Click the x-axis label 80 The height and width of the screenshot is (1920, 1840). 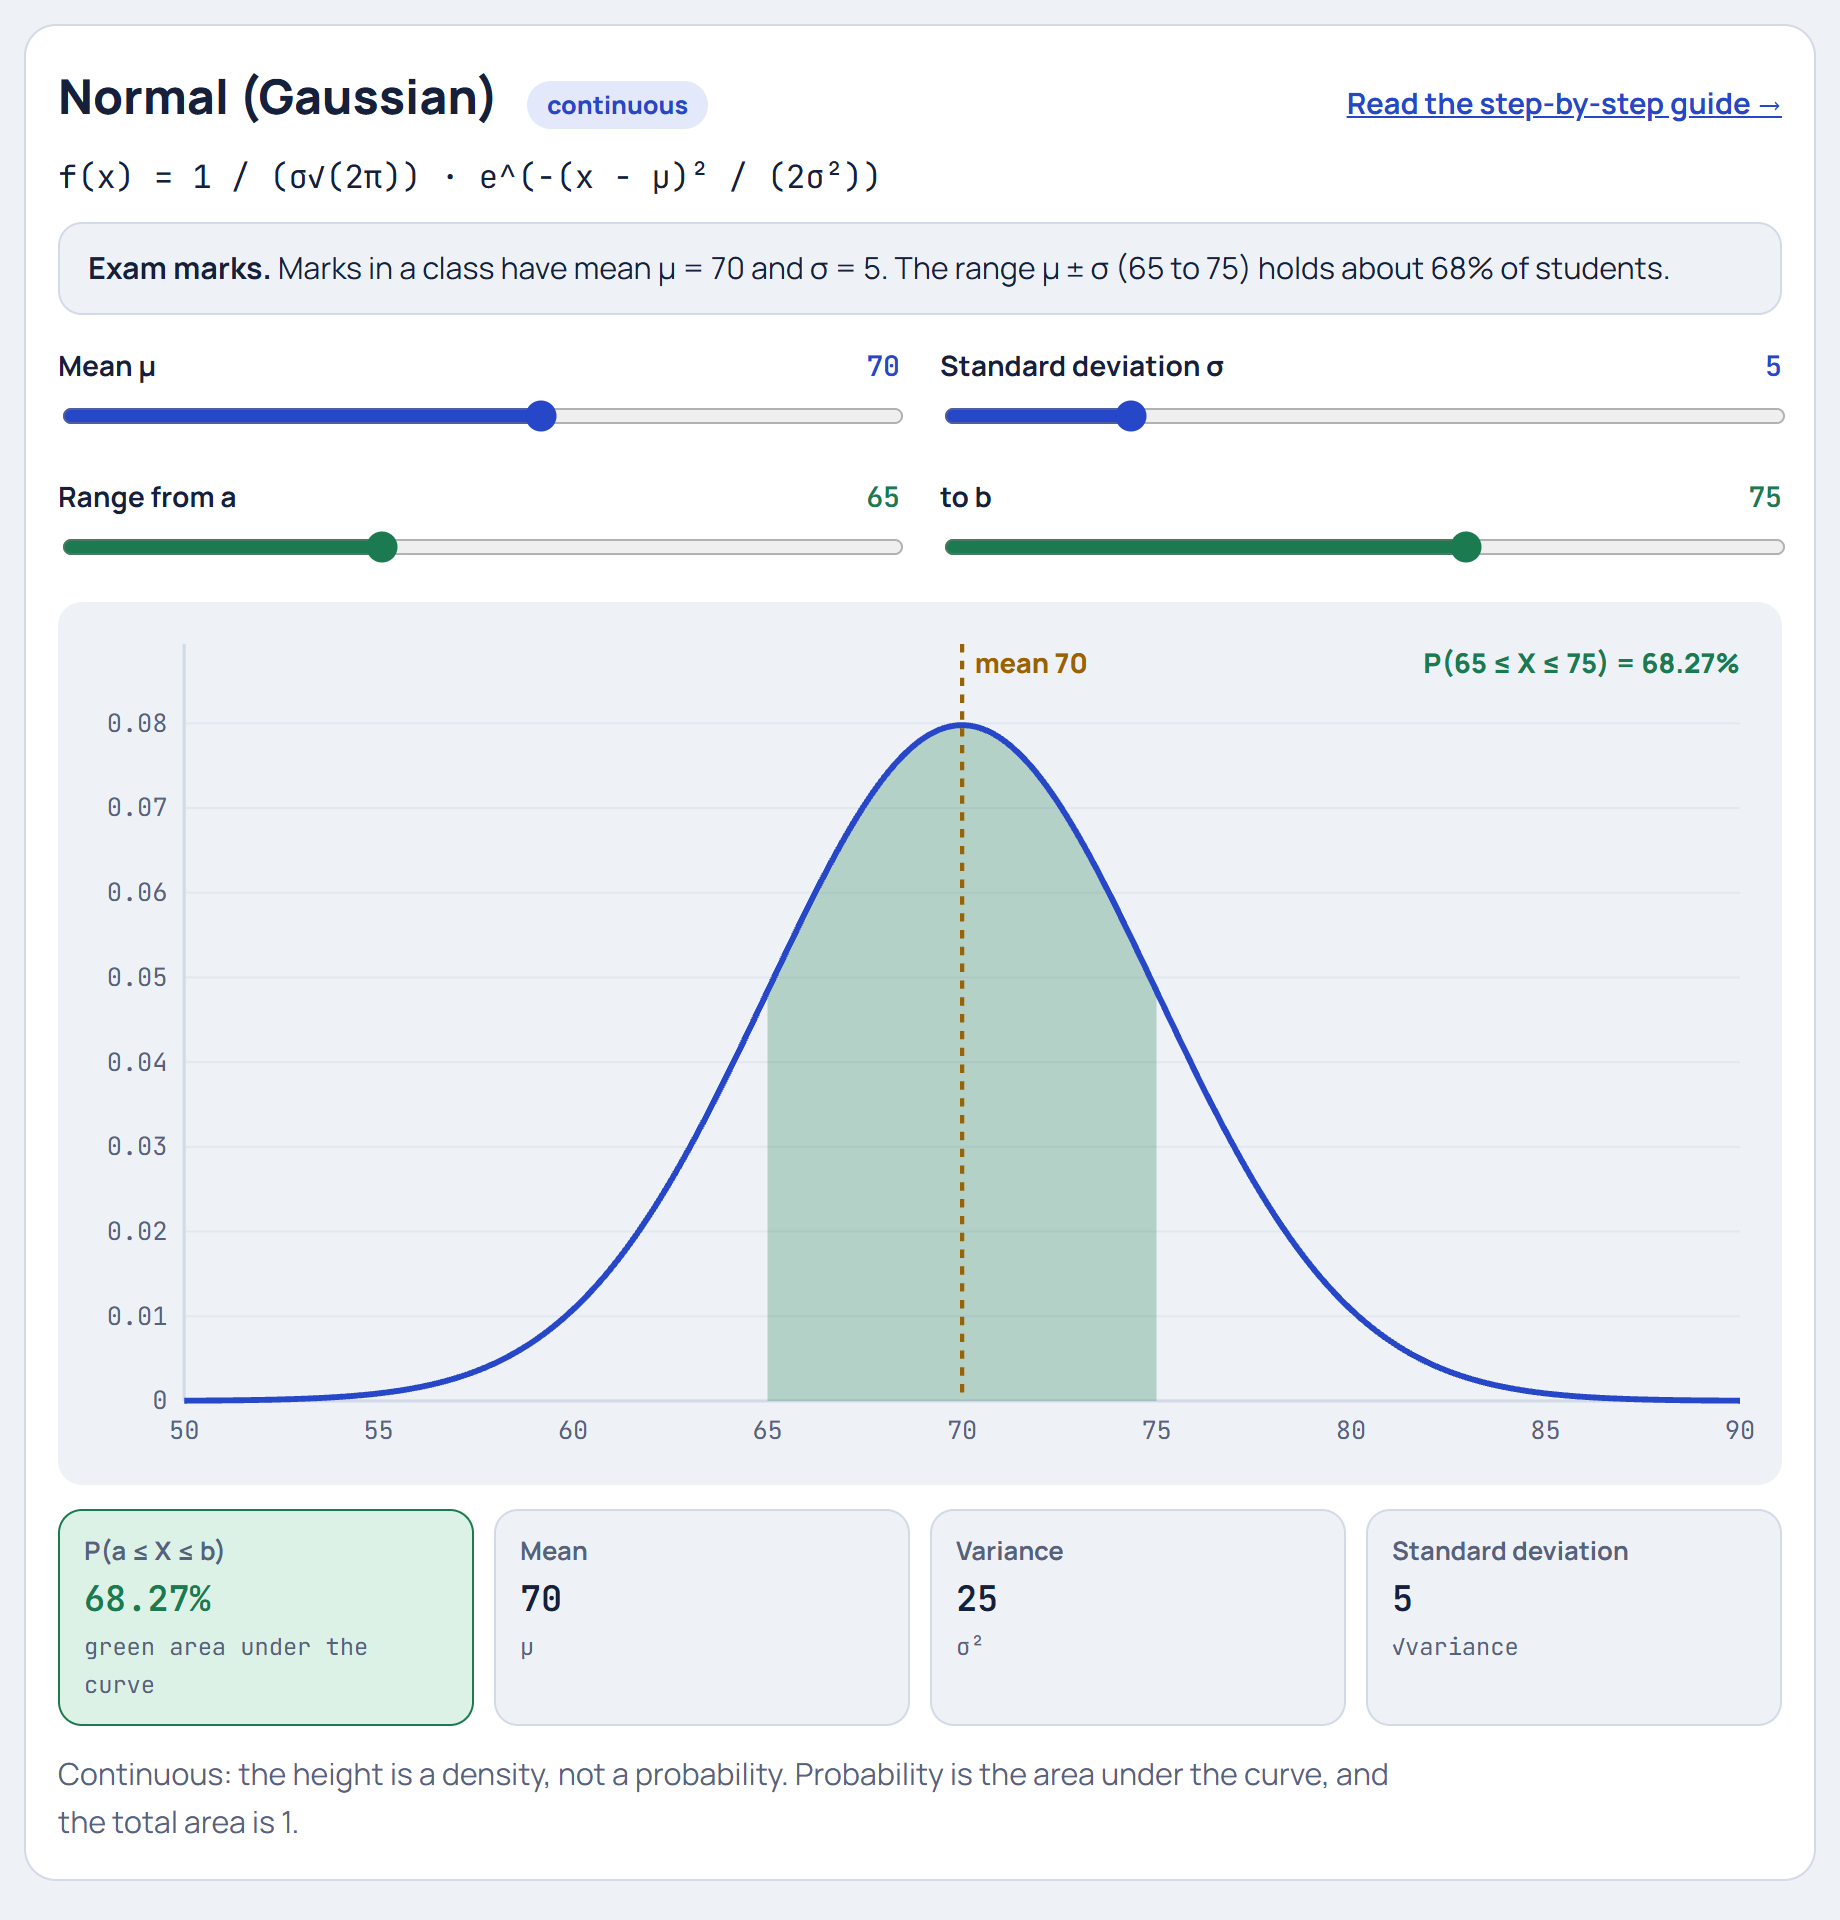click(x=1351, y=1430)
